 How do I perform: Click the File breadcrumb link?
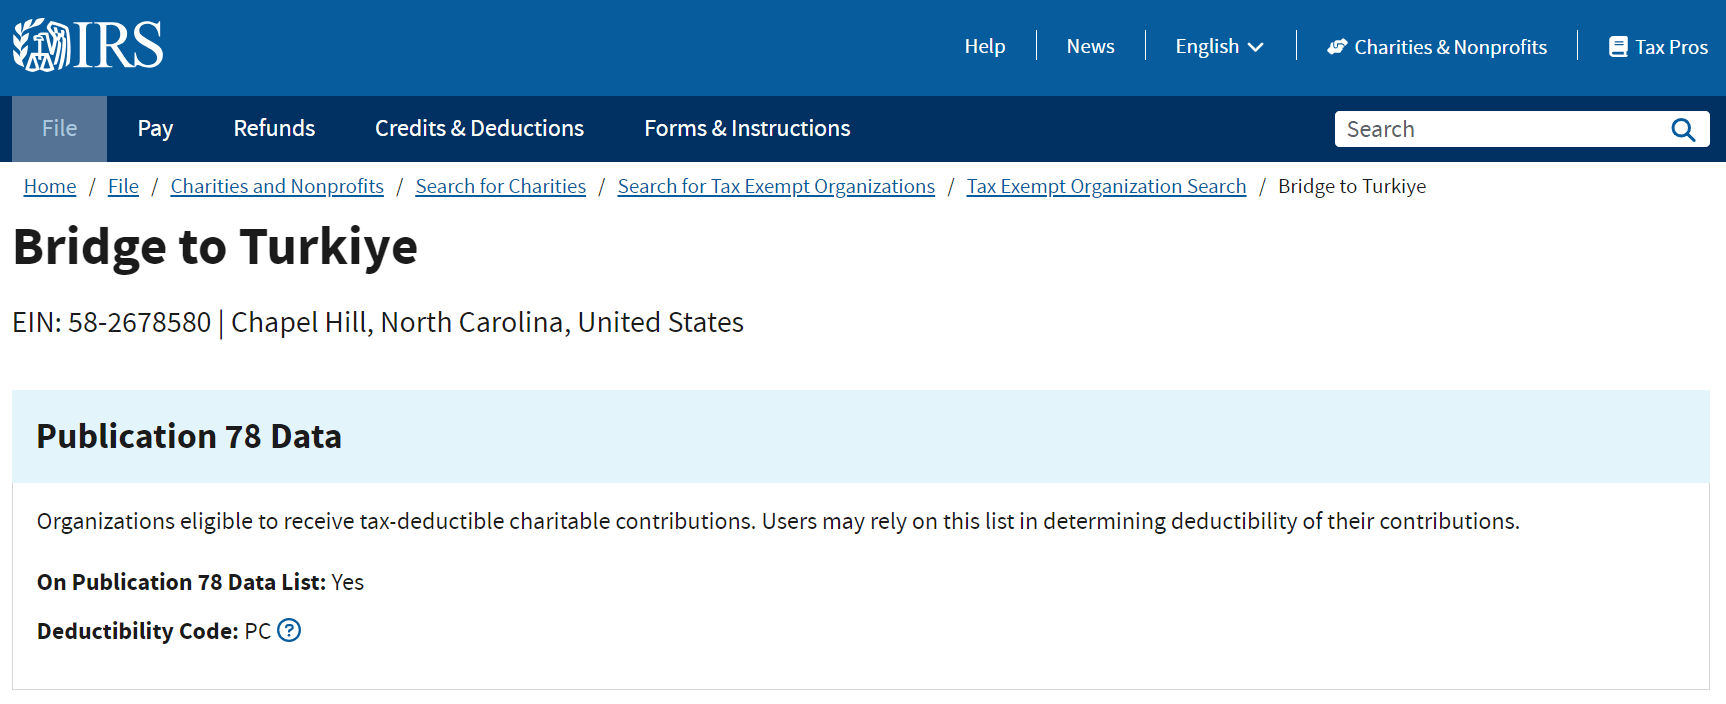point(123,187)
